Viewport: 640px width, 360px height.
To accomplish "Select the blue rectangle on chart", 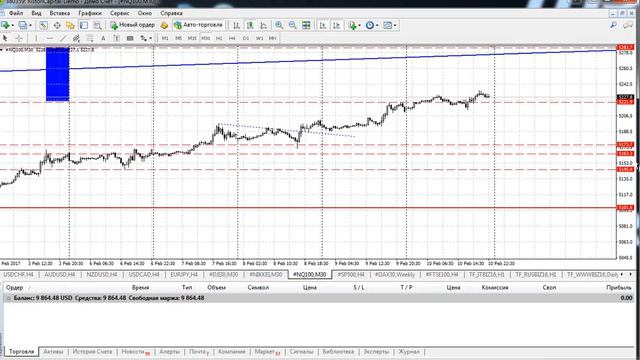I will [x=58, y=74].
